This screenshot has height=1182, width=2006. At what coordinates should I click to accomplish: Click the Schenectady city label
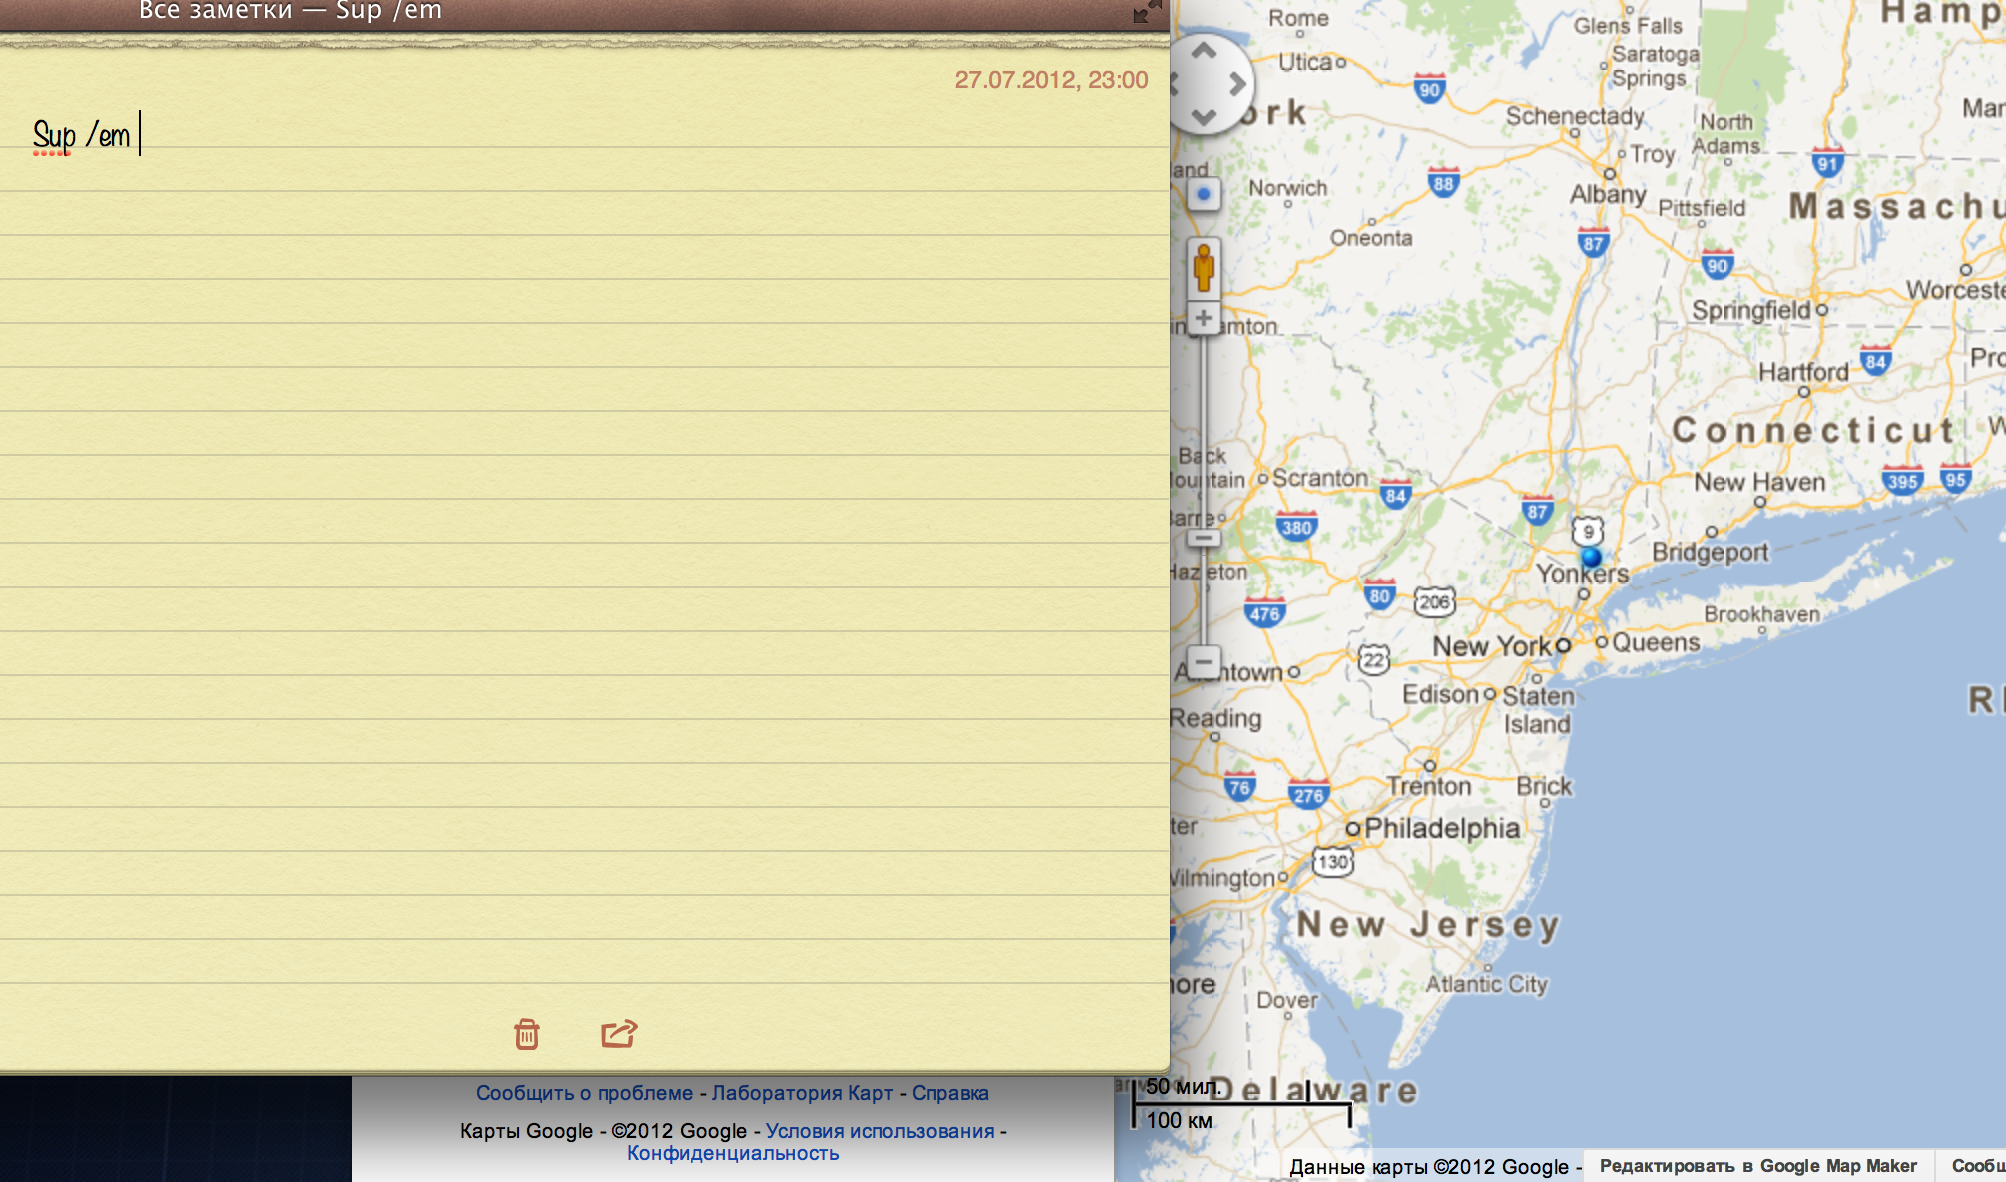[x=1575, y=116]
